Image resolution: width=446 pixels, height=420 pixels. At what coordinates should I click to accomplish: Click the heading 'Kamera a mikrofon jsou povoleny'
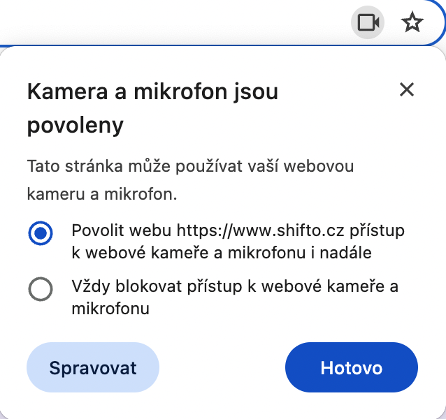coord(152,108)
